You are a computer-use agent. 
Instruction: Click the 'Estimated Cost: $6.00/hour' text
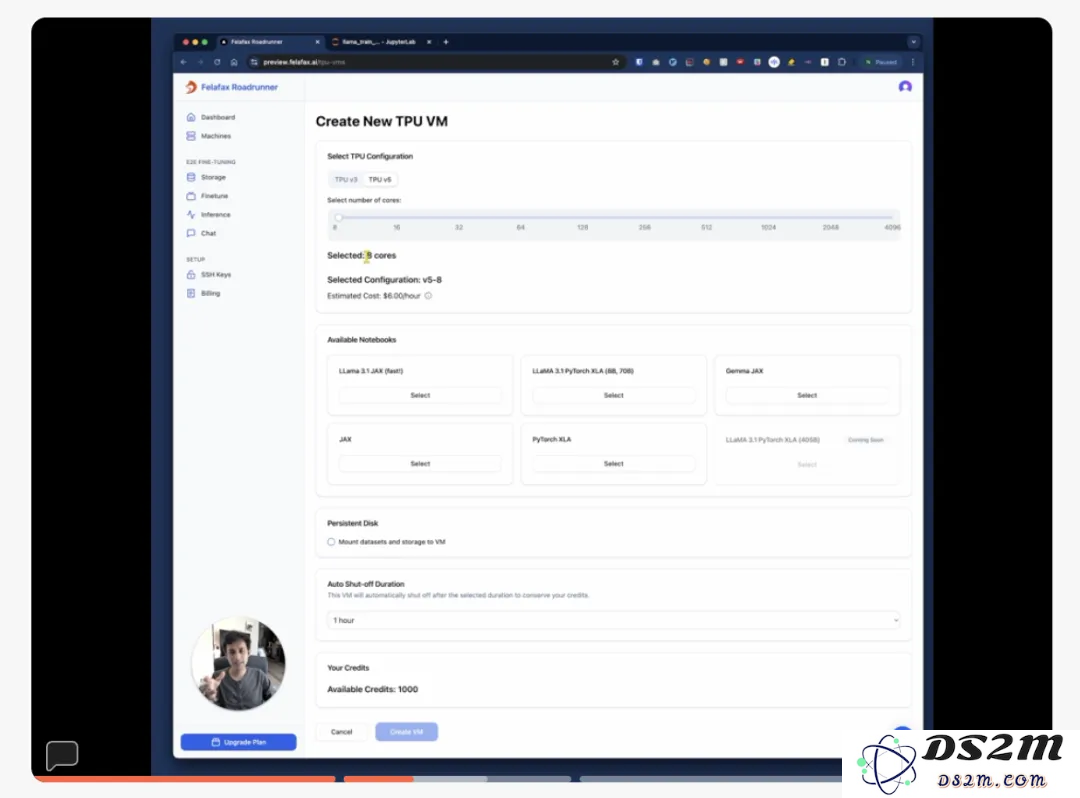[x=374, y=296]
